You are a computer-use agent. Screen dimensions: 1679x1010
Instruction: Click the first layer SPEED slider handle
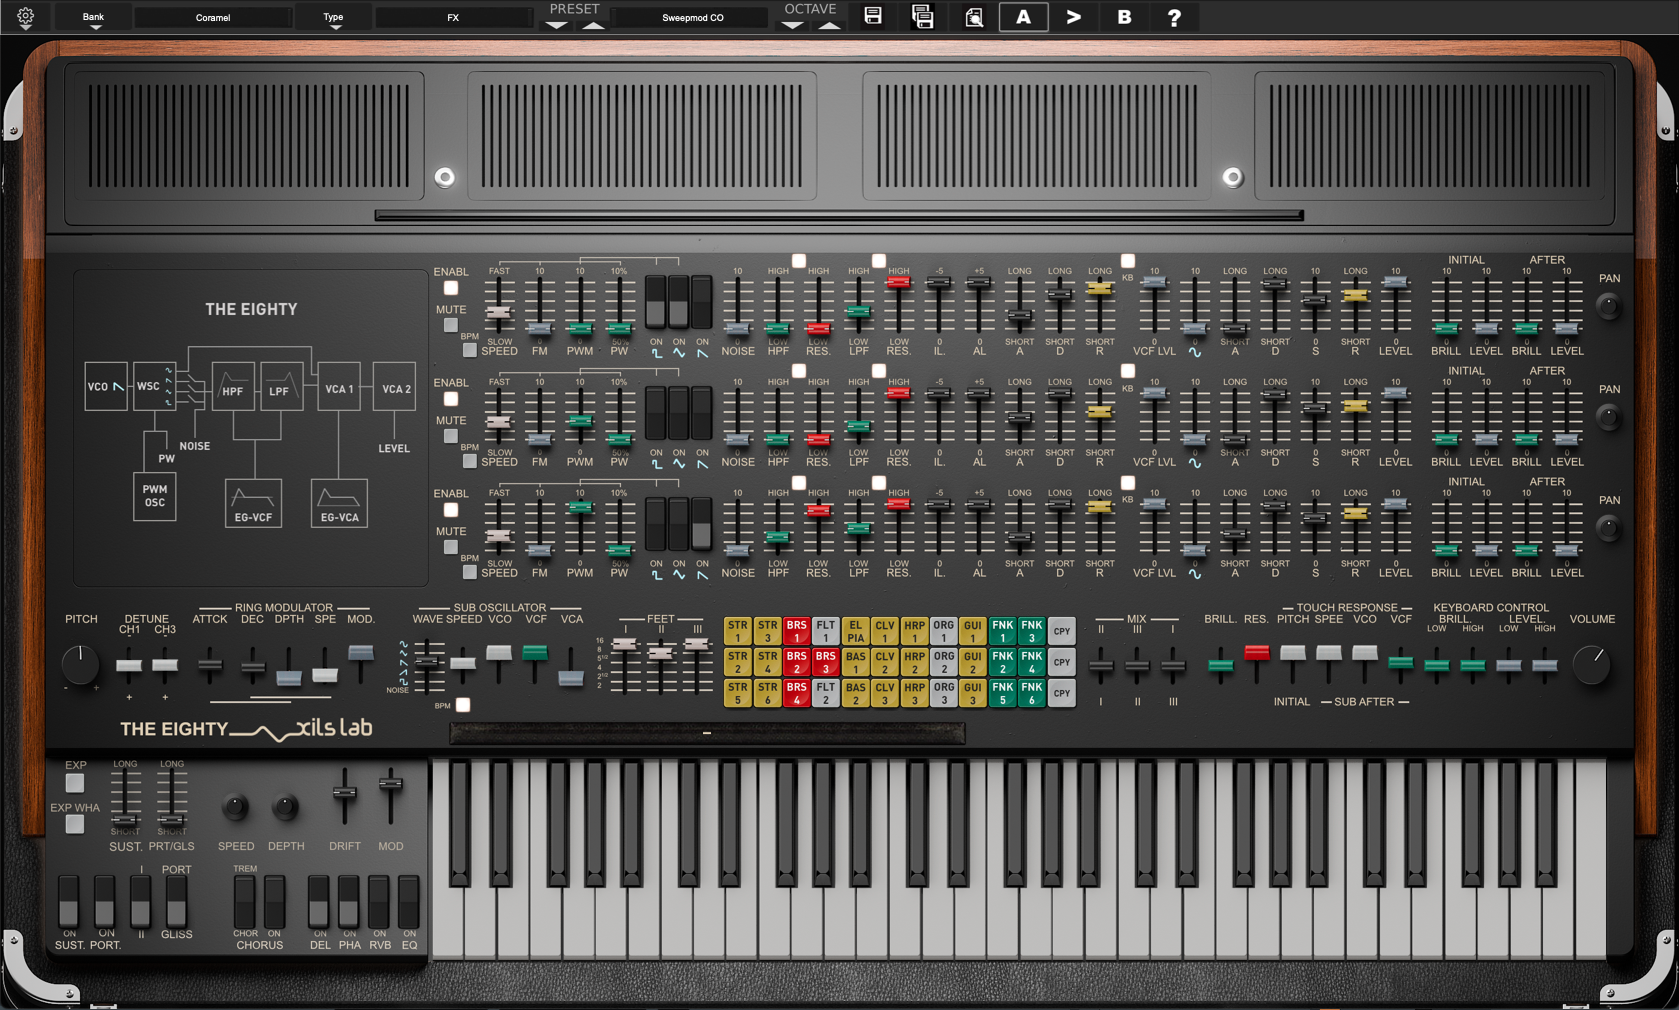point(498,312)
